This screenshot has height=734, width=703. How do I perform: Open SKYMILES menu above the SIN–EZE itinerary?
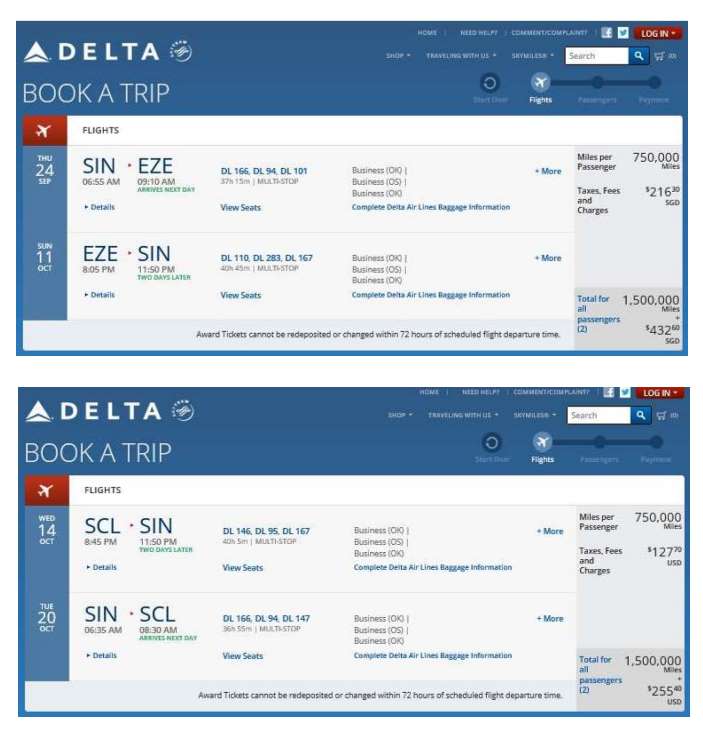tap(534, 56)
